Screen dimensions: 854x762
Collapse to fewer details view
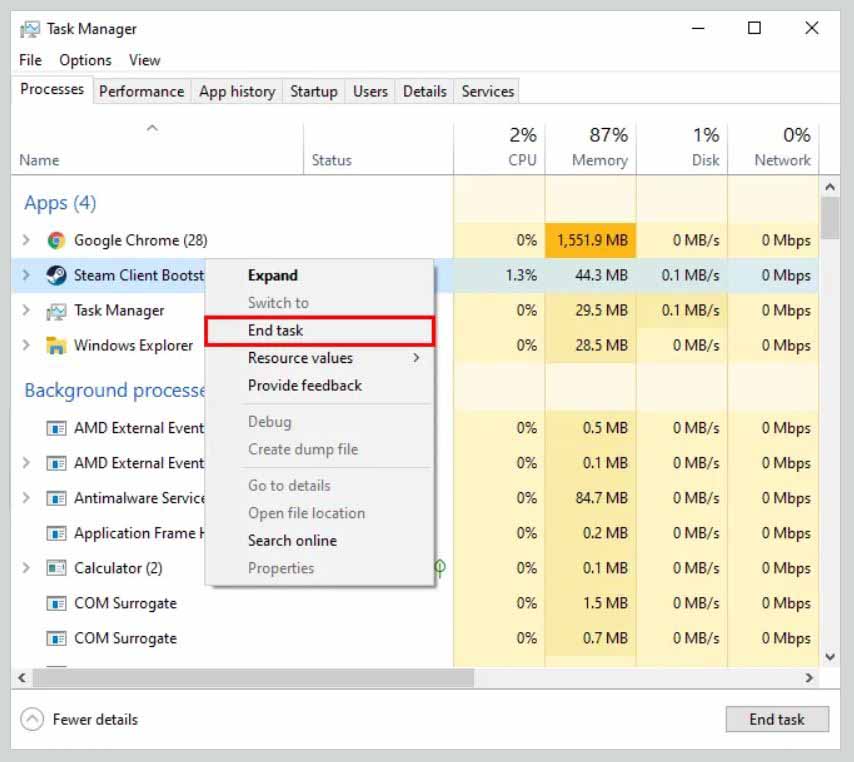77,719
